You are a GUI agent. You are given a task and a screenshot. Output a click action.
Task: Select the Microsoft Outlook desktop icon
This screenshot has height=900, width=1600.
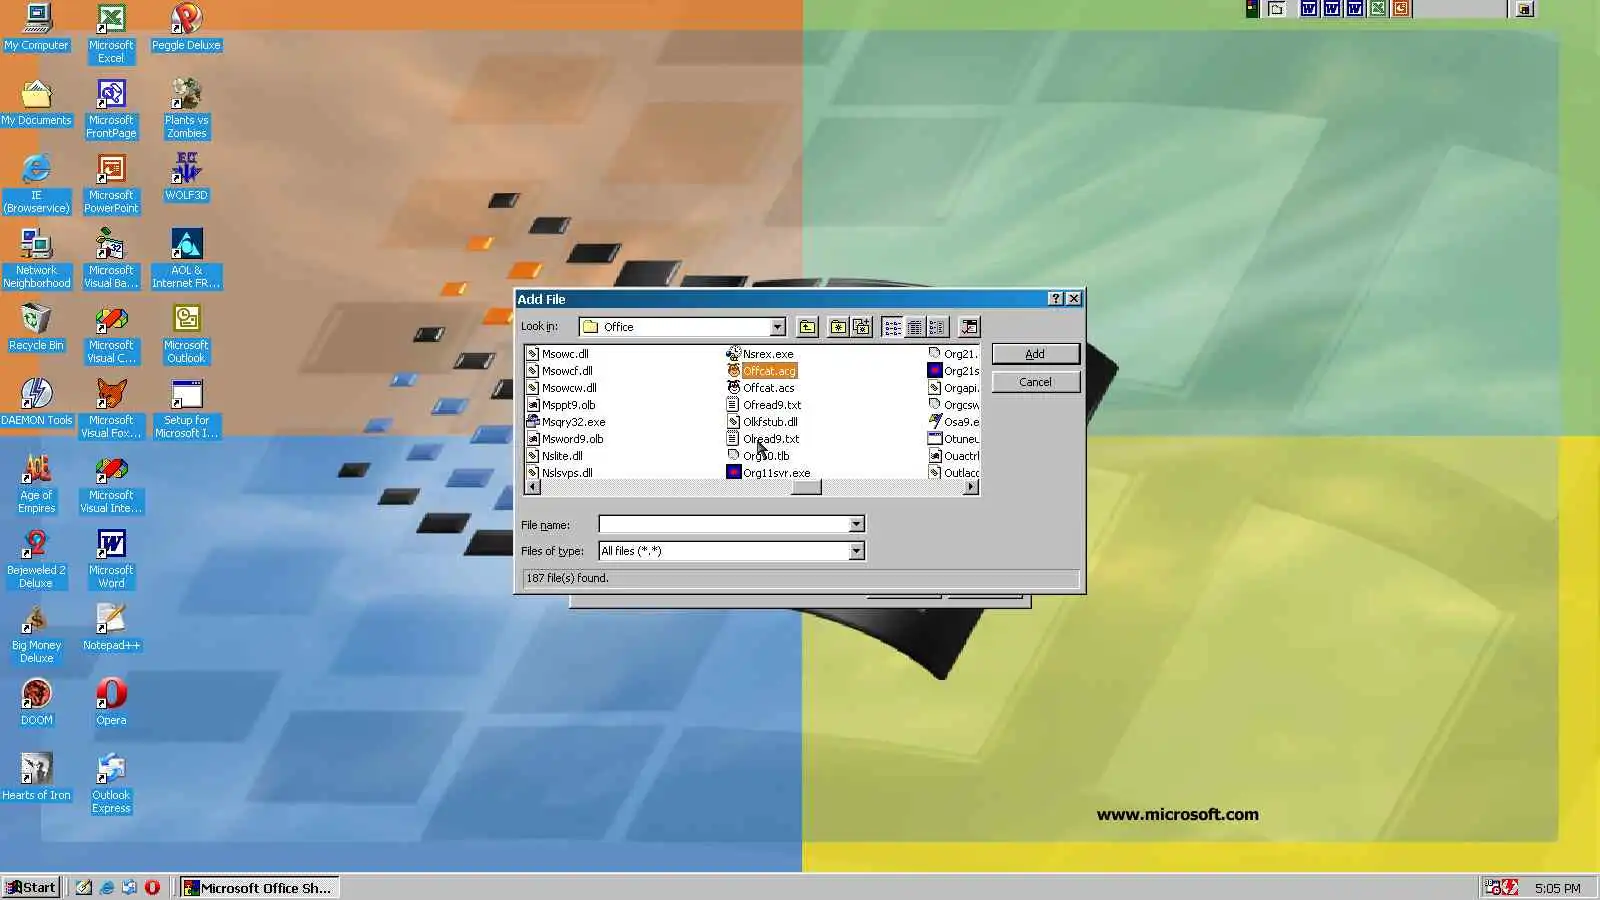tap(186, 334)
